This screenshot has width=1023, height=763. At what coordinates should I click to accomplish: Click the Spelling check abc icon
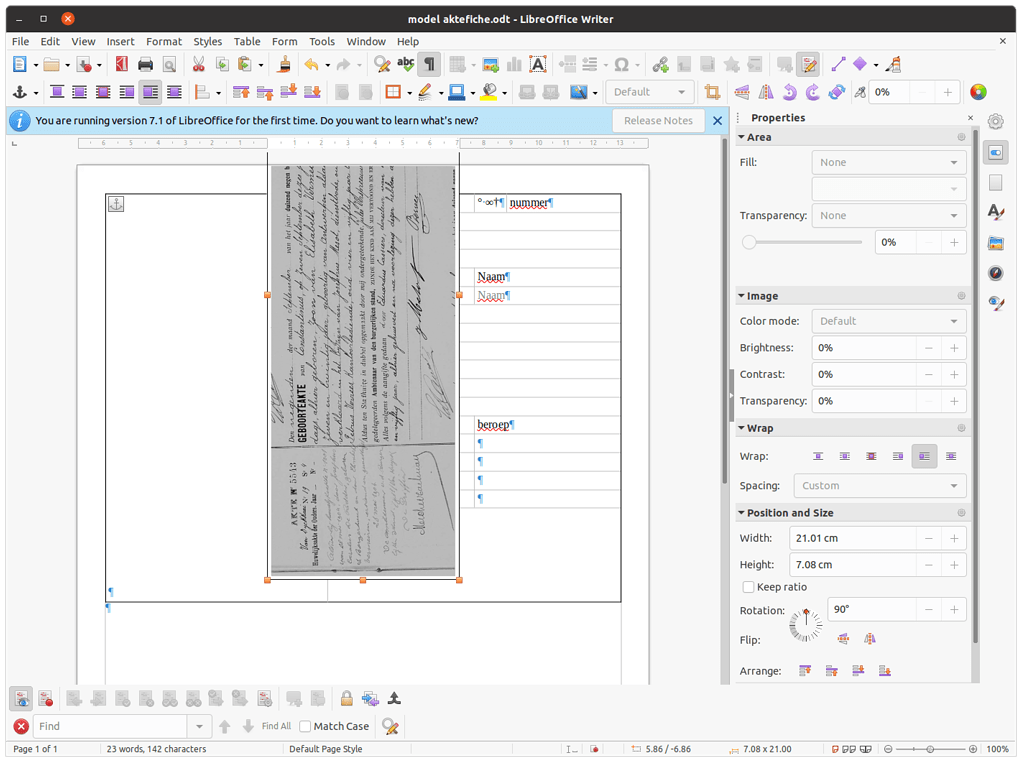406,65
